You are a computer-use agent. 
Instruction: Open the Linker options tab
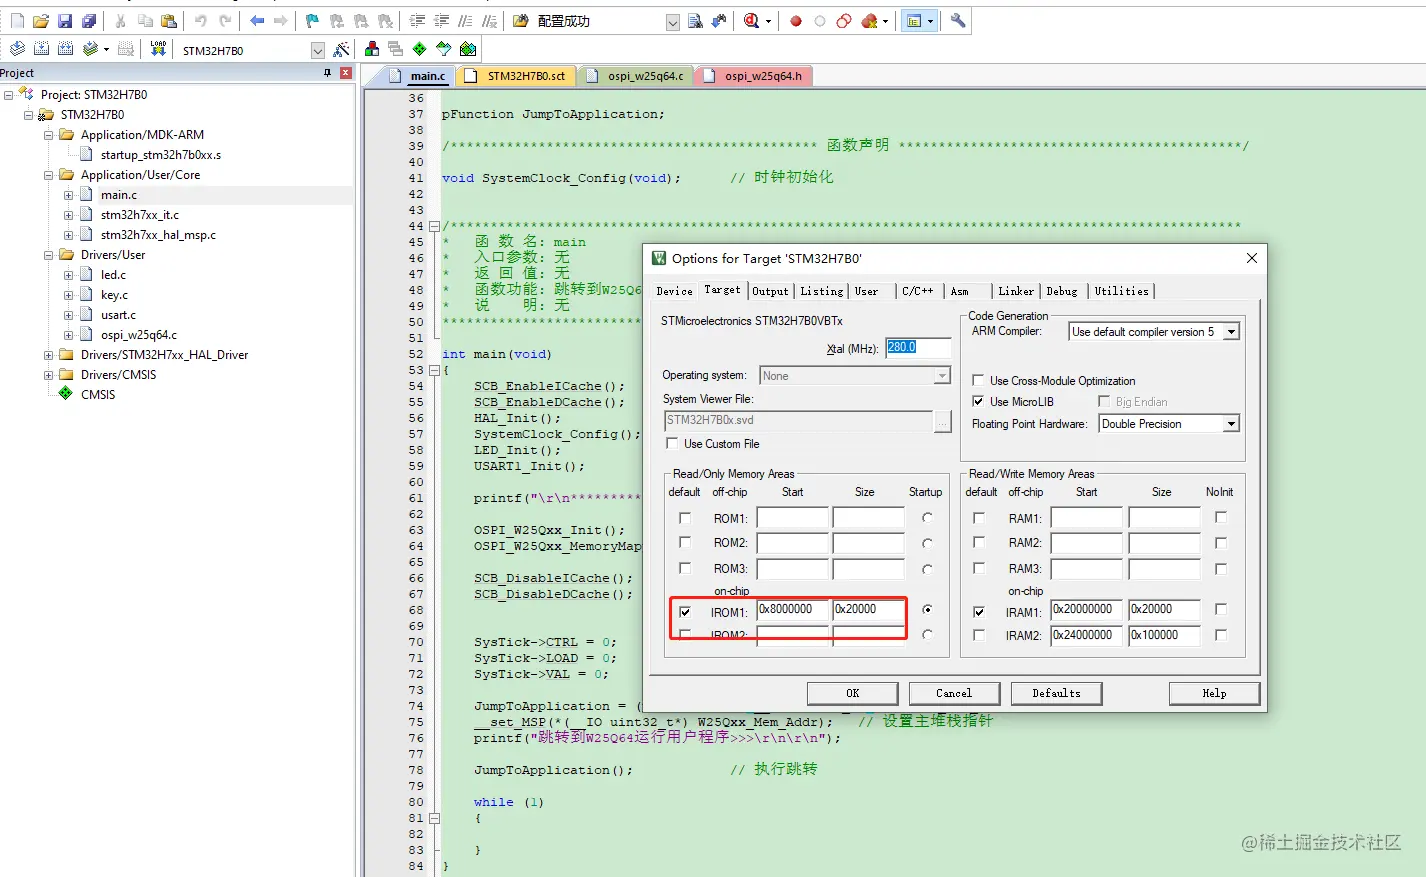coord(1016,291)
